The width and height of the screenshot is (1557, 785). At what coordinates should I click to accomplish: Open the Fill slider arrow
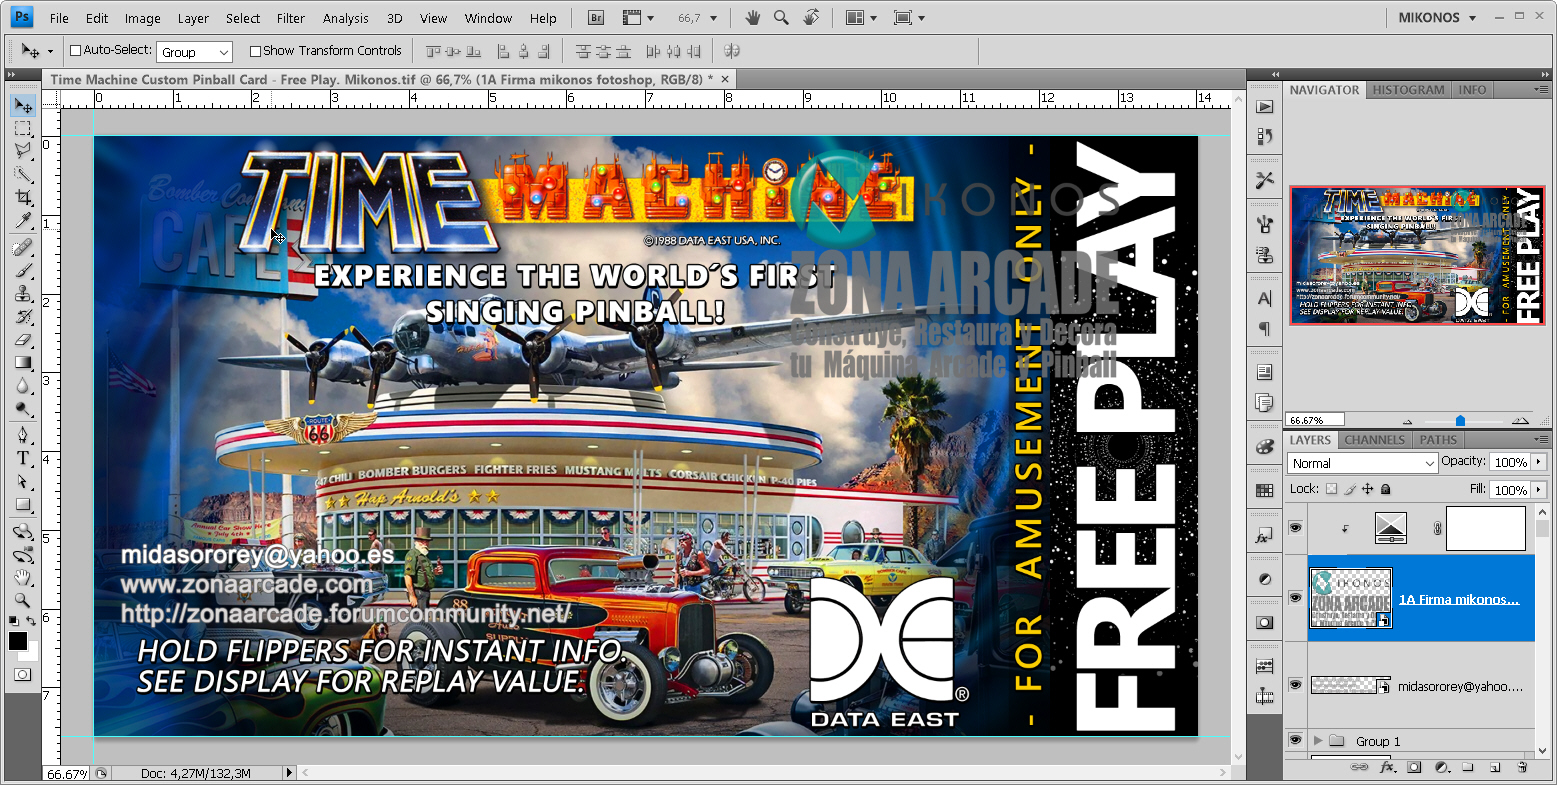1538,490
